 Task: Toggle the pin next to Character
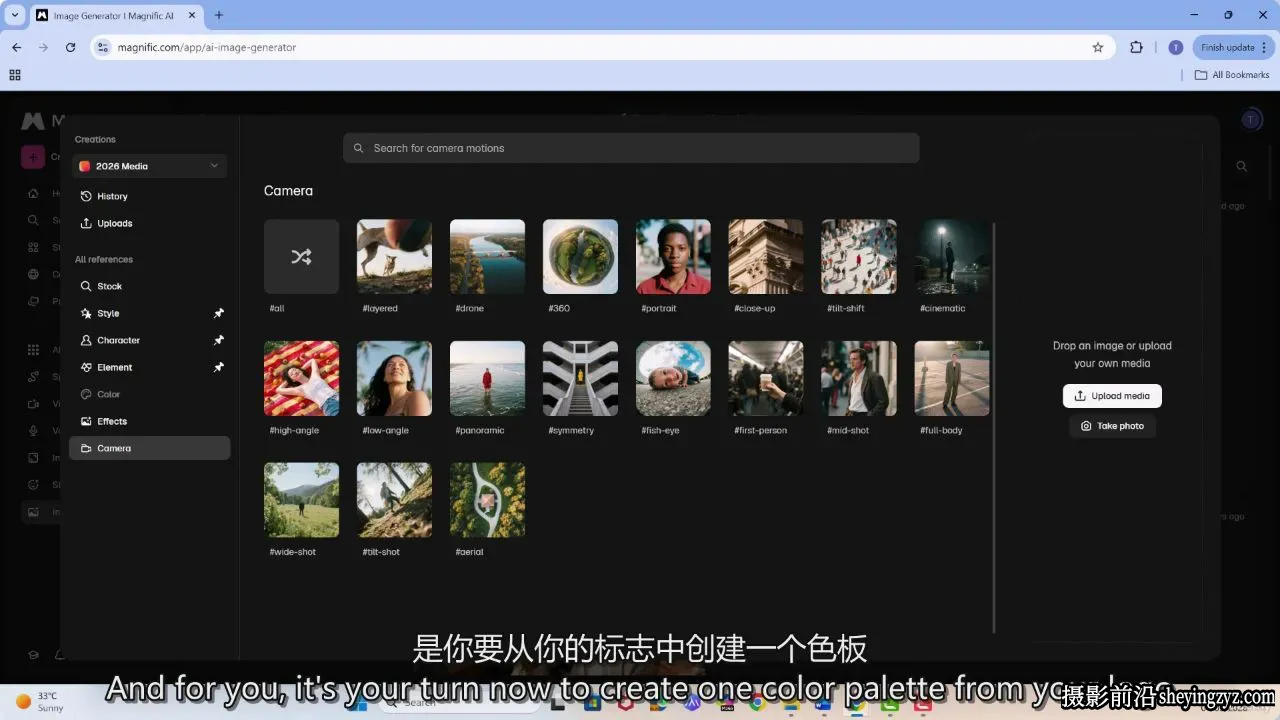[219, 340]
